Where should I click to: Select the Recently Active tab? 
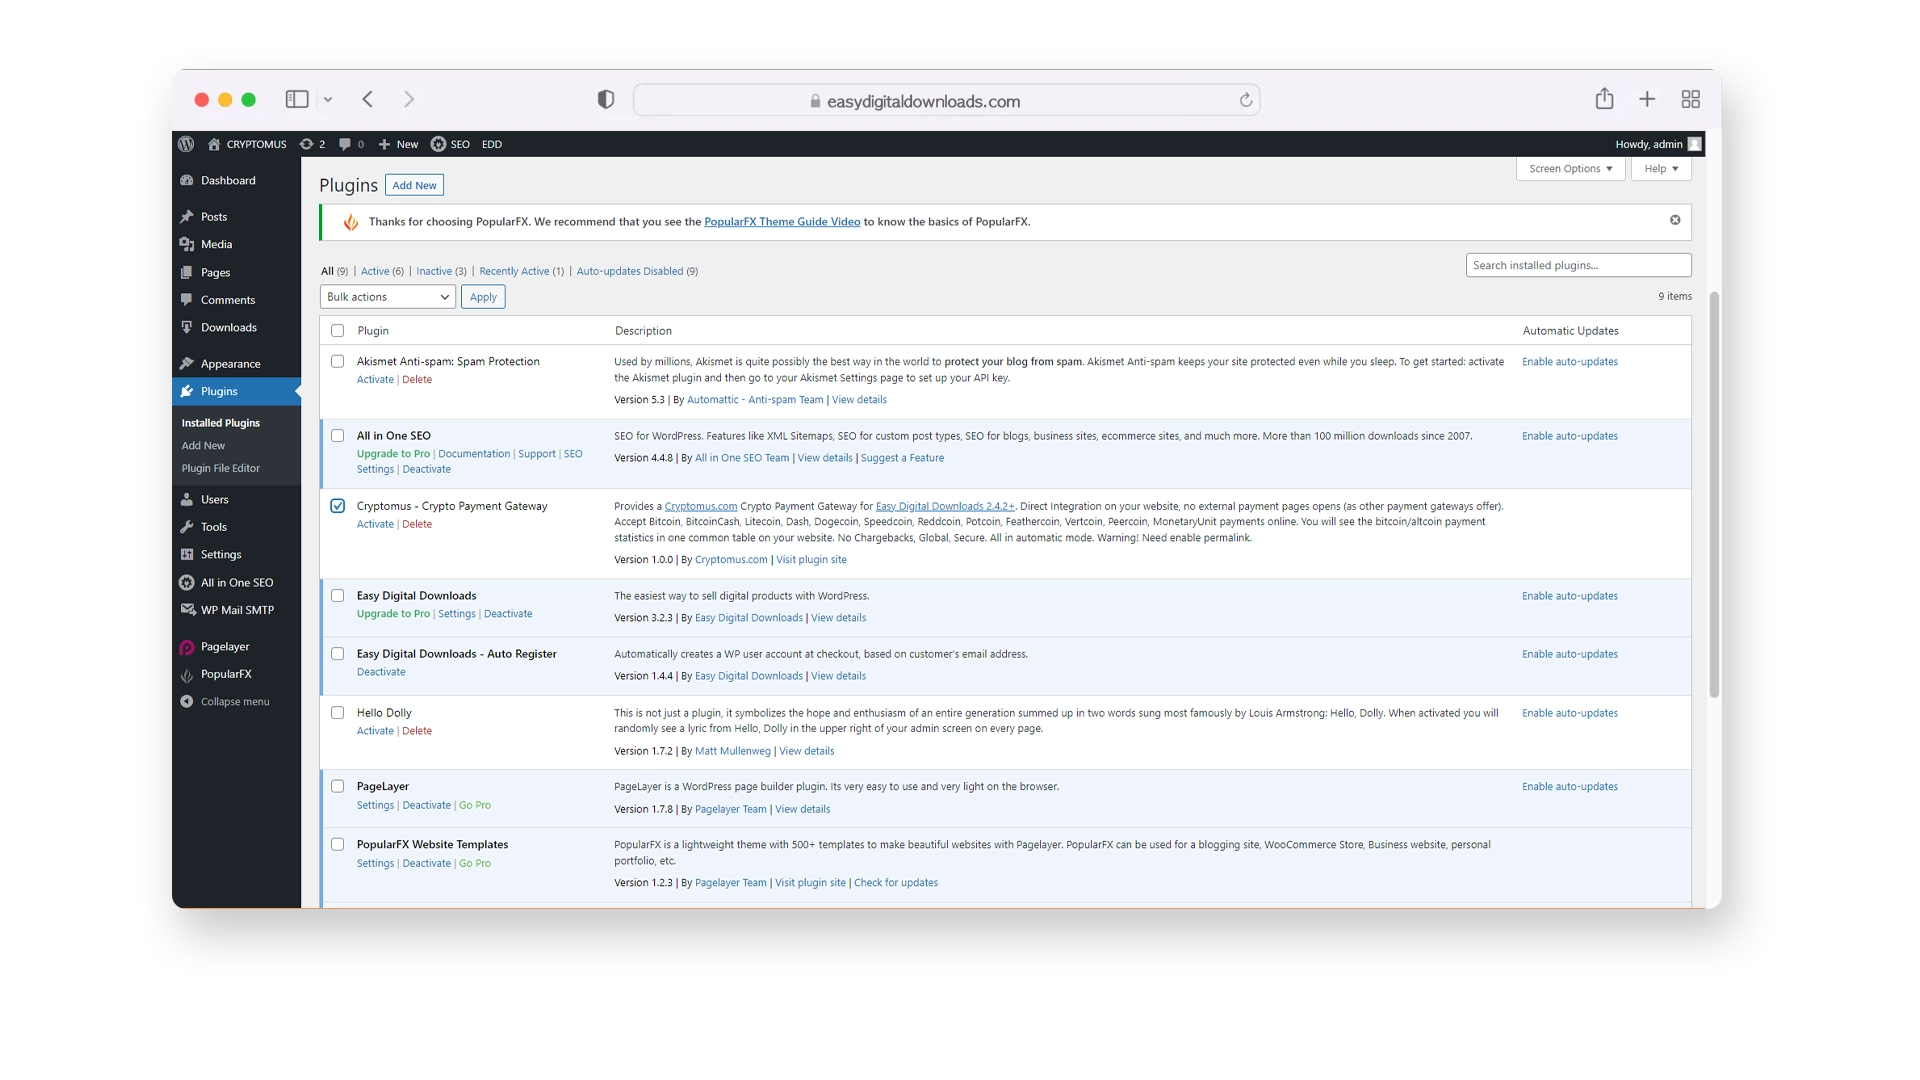[514, 270]
